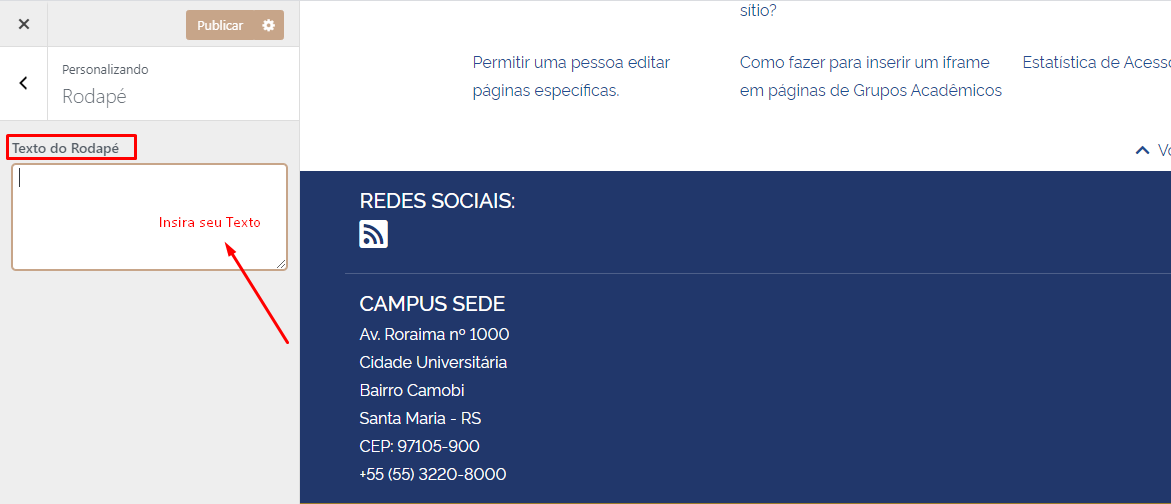This screenshot has height=504, width=1171.
Task: Open the Estatística de Acesso link
Action: pyautogui.click(x=1095, y=62)
